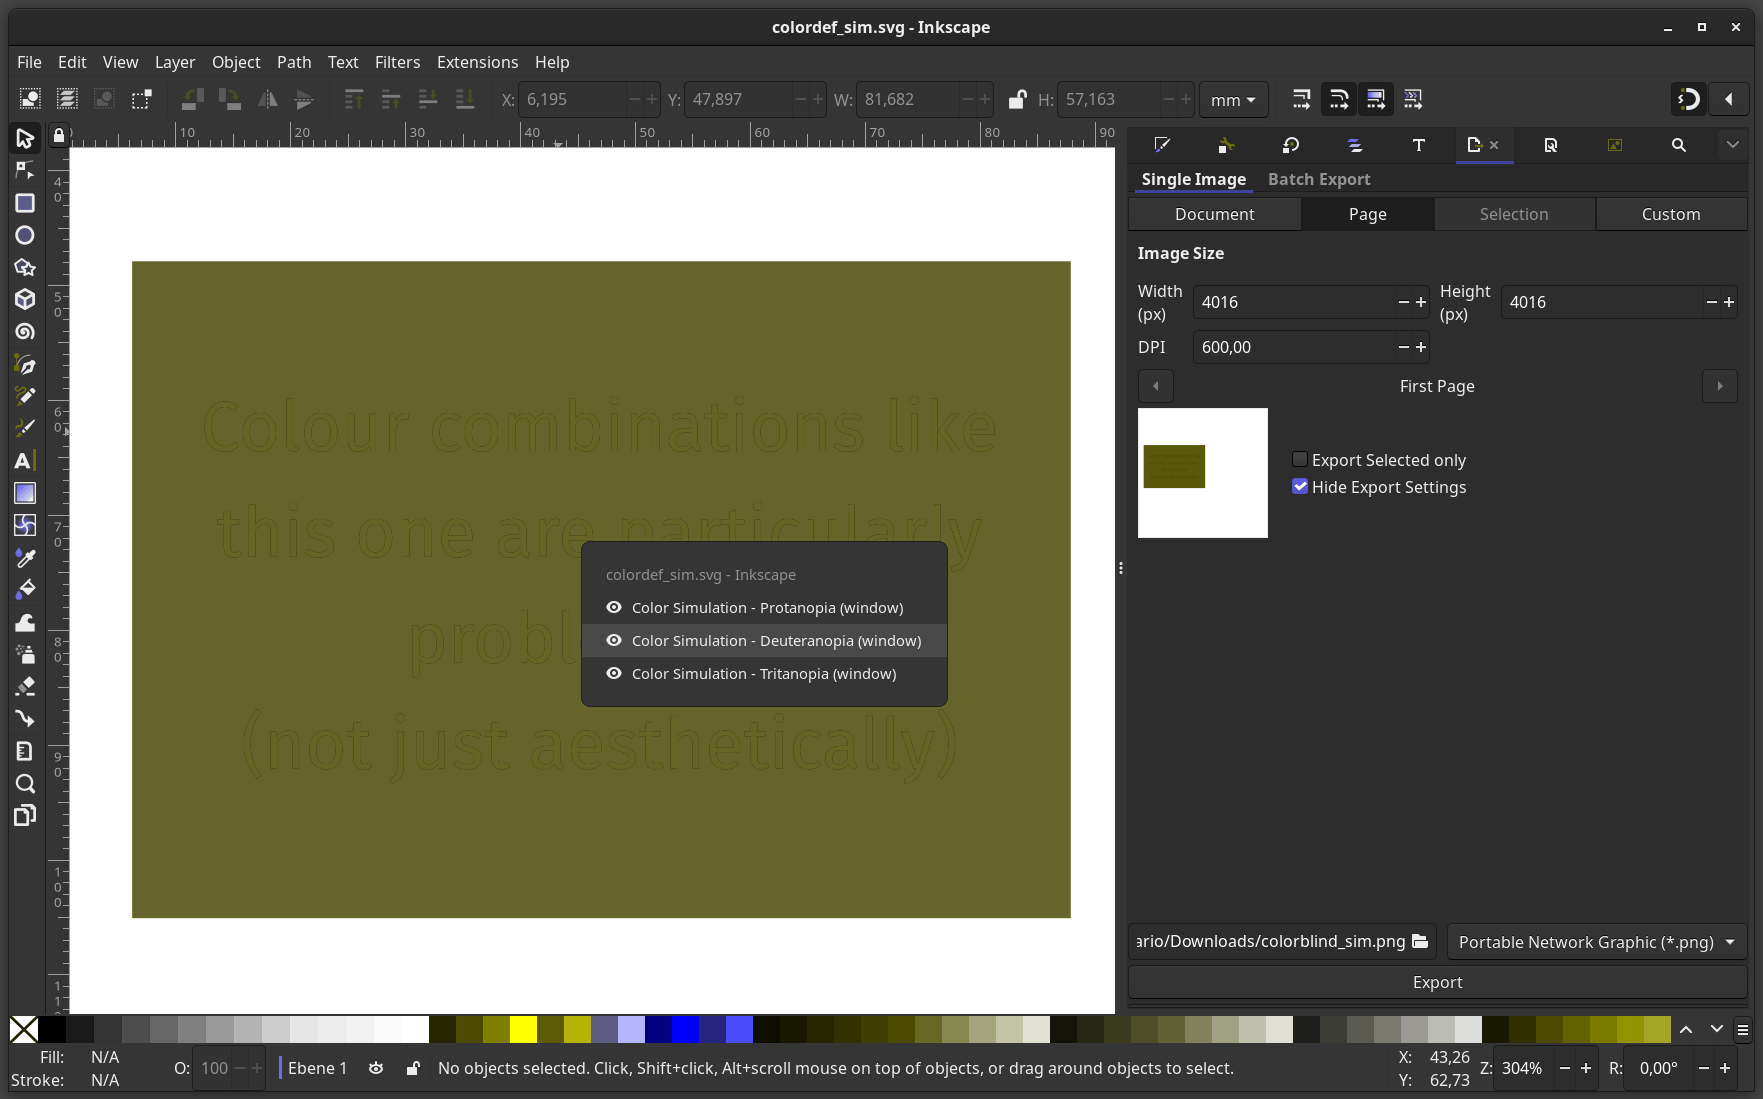Enable Export Selected only checkbox
The height and width of the screenshot is (1099, 1763).
click(x=1300, y=459)
